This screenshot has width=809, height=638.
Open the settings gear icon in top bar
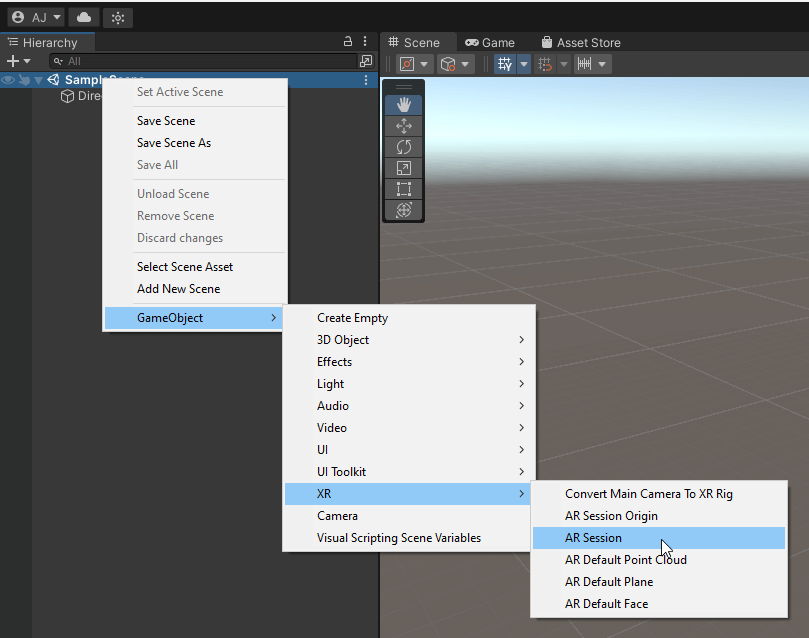pyautogui.click(x=118, y=18)
